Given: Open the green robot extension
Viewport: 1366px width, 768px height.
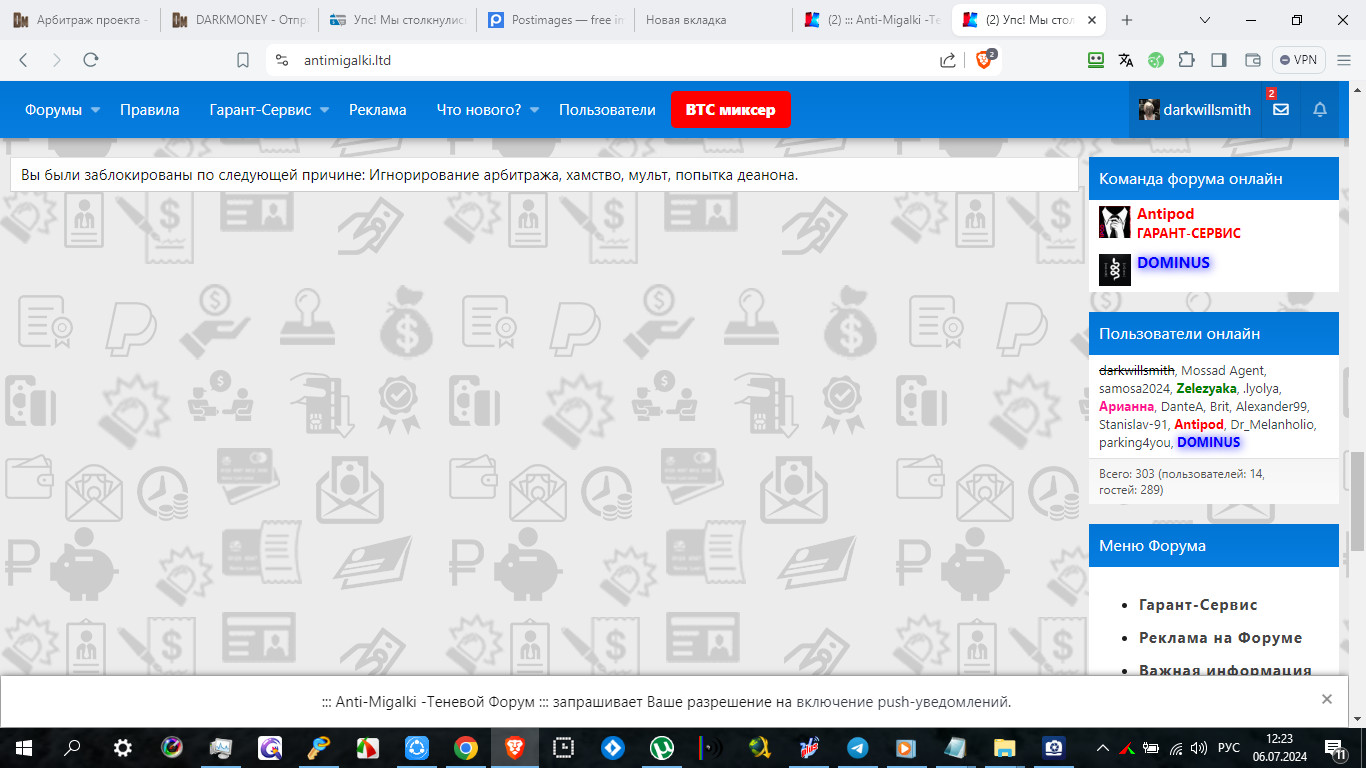Looking at the screenshot, I should pyautogui.click(x=1096, y=60).
